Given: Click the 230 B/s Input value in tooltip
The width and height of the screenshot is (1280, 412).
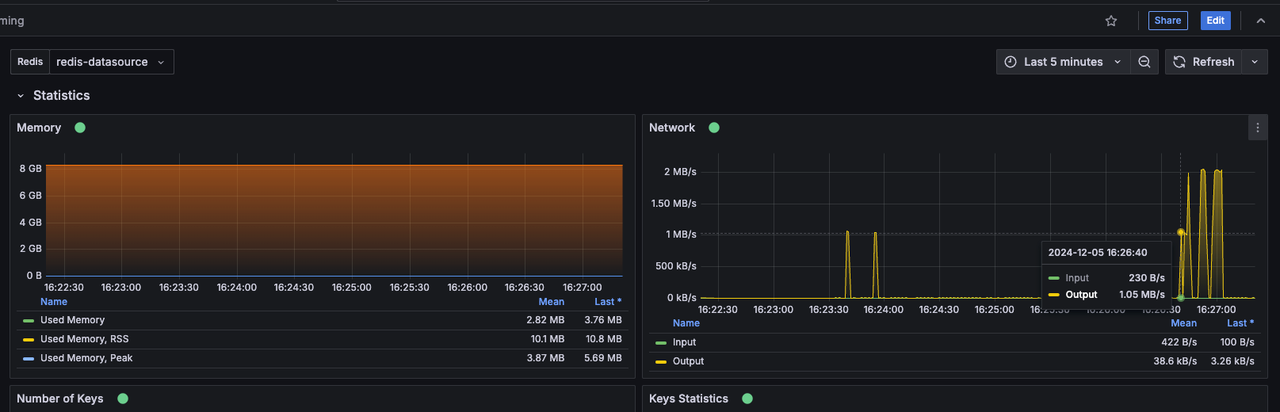Looking at the screenshot, I should click(x=1146, y=278).
